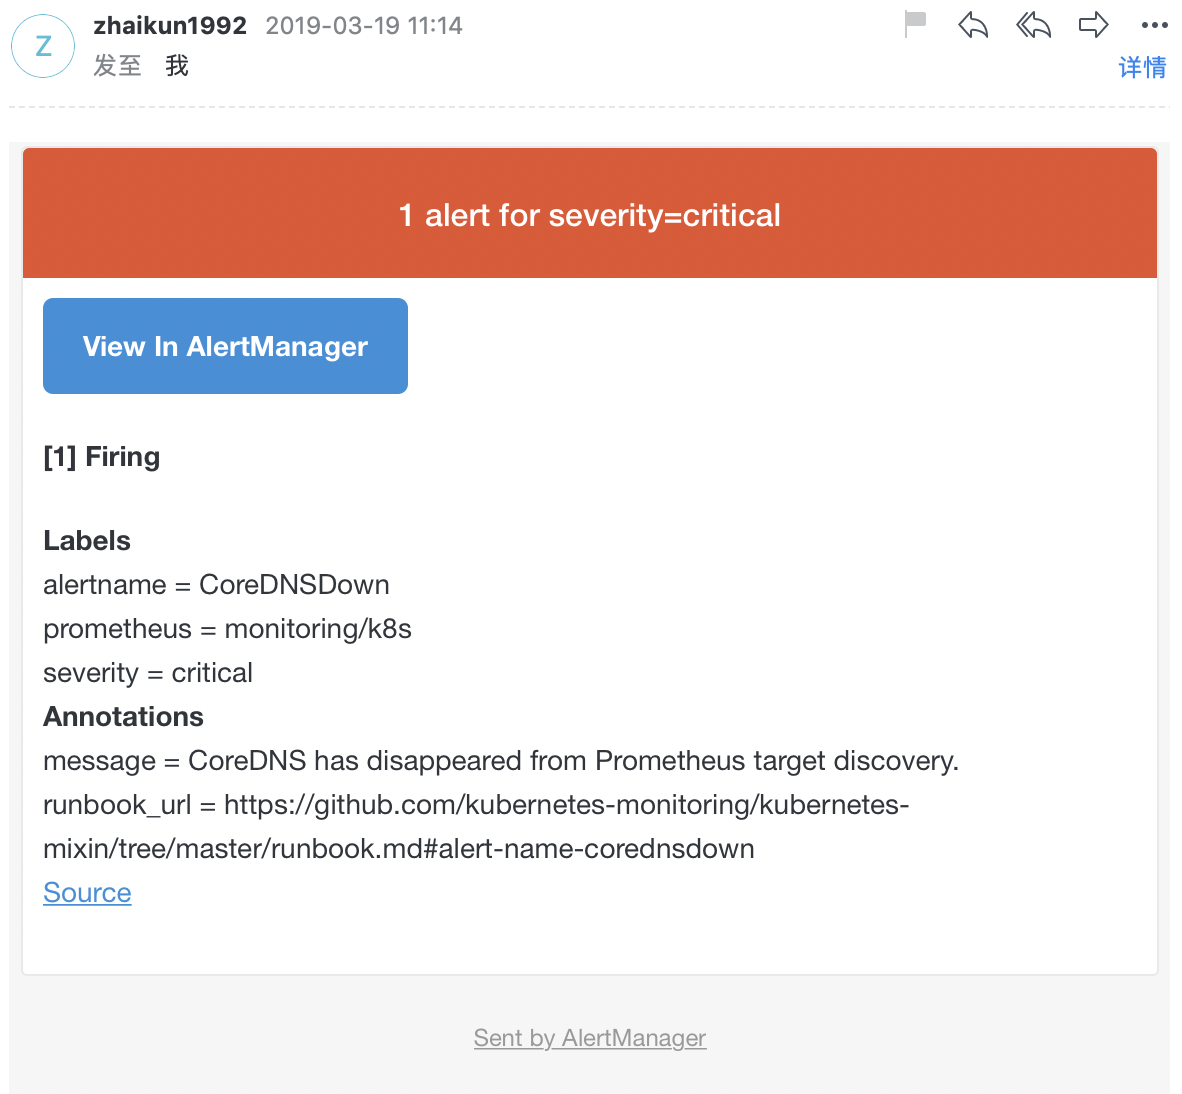Click the alertname = CoreDNSDown label
The width and height of the screenshot is (1182, 1094).
pyautogui.click(x=216, y=584)
